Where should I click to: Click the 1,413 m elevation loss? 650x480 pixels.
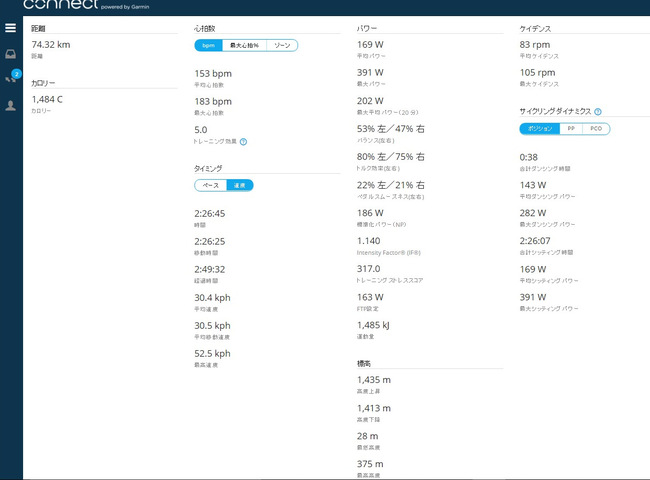pyautogui.click(x=374, y=408)
